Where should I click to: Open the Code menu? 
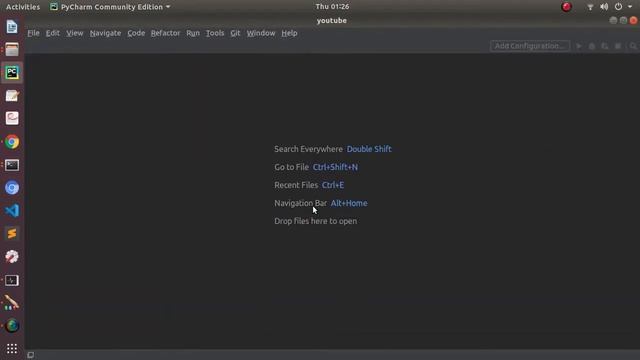click(x=136, y=33)
